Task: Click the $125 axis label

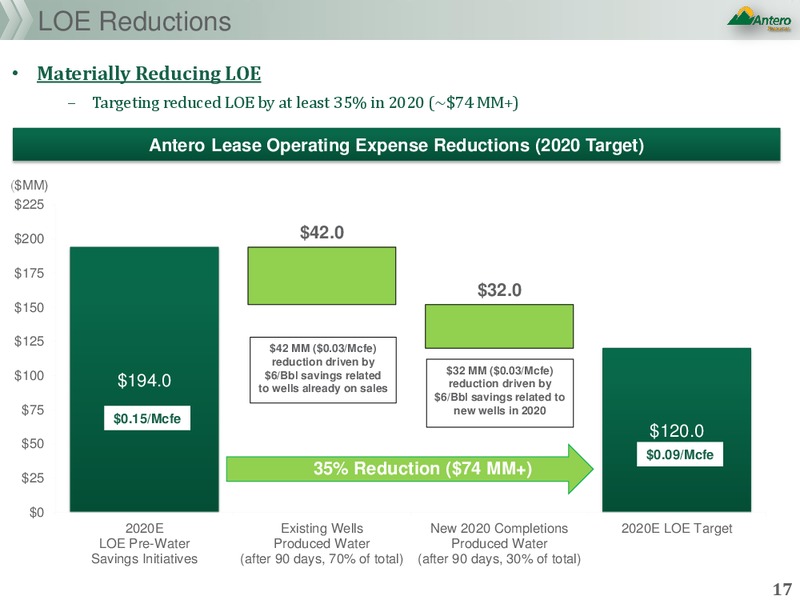Action: point(29,341)
